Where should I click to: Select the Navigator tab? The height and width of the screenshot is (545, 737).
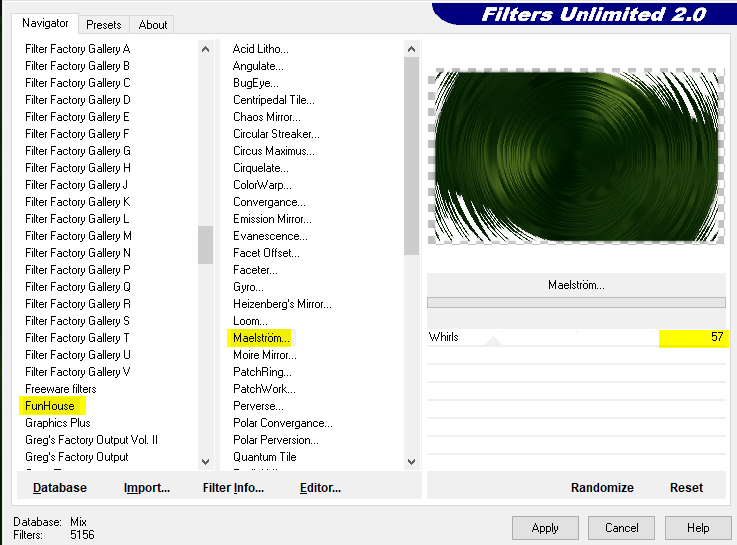[45, 23]
